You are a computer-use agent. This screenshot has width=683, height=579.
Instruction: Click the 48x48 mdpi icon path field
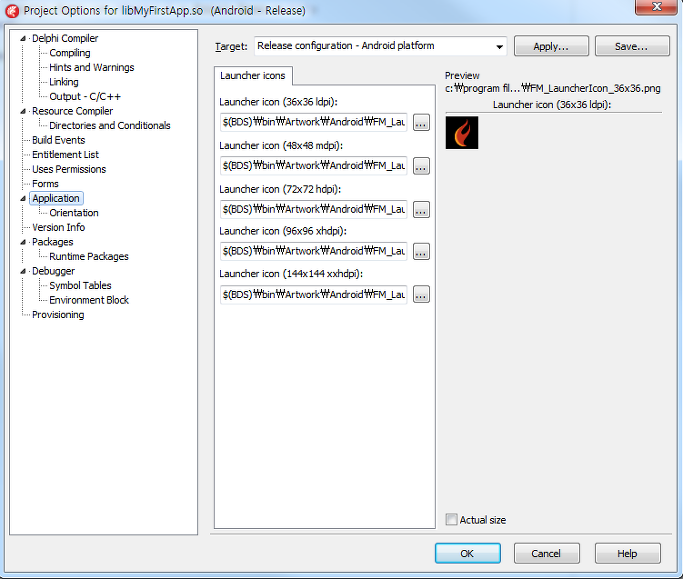click(314, 166)
